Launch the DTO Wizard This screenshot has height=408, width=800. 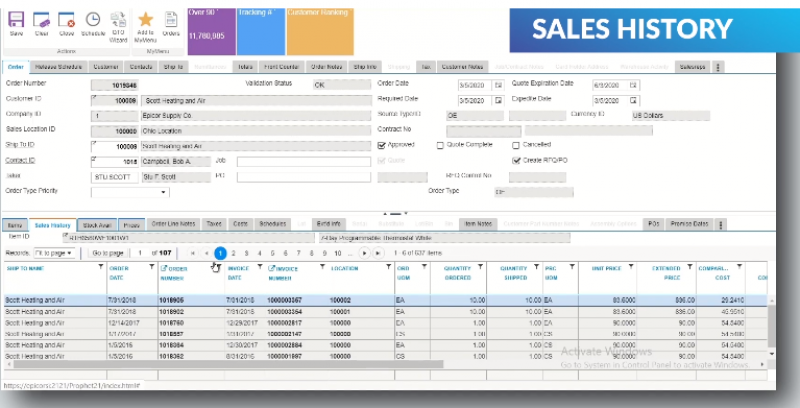click(118, 23)
